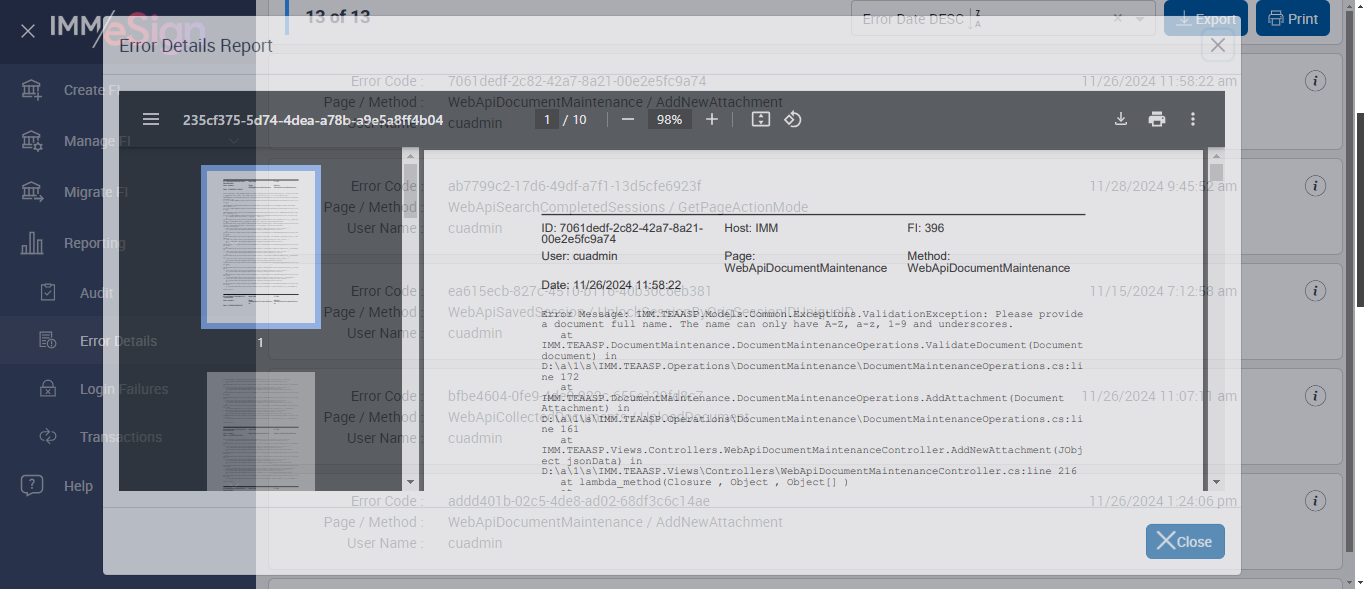Click the Close button in the dialog
The height and width of the screenshot is (589, 1366).
tap(1185, 541)
